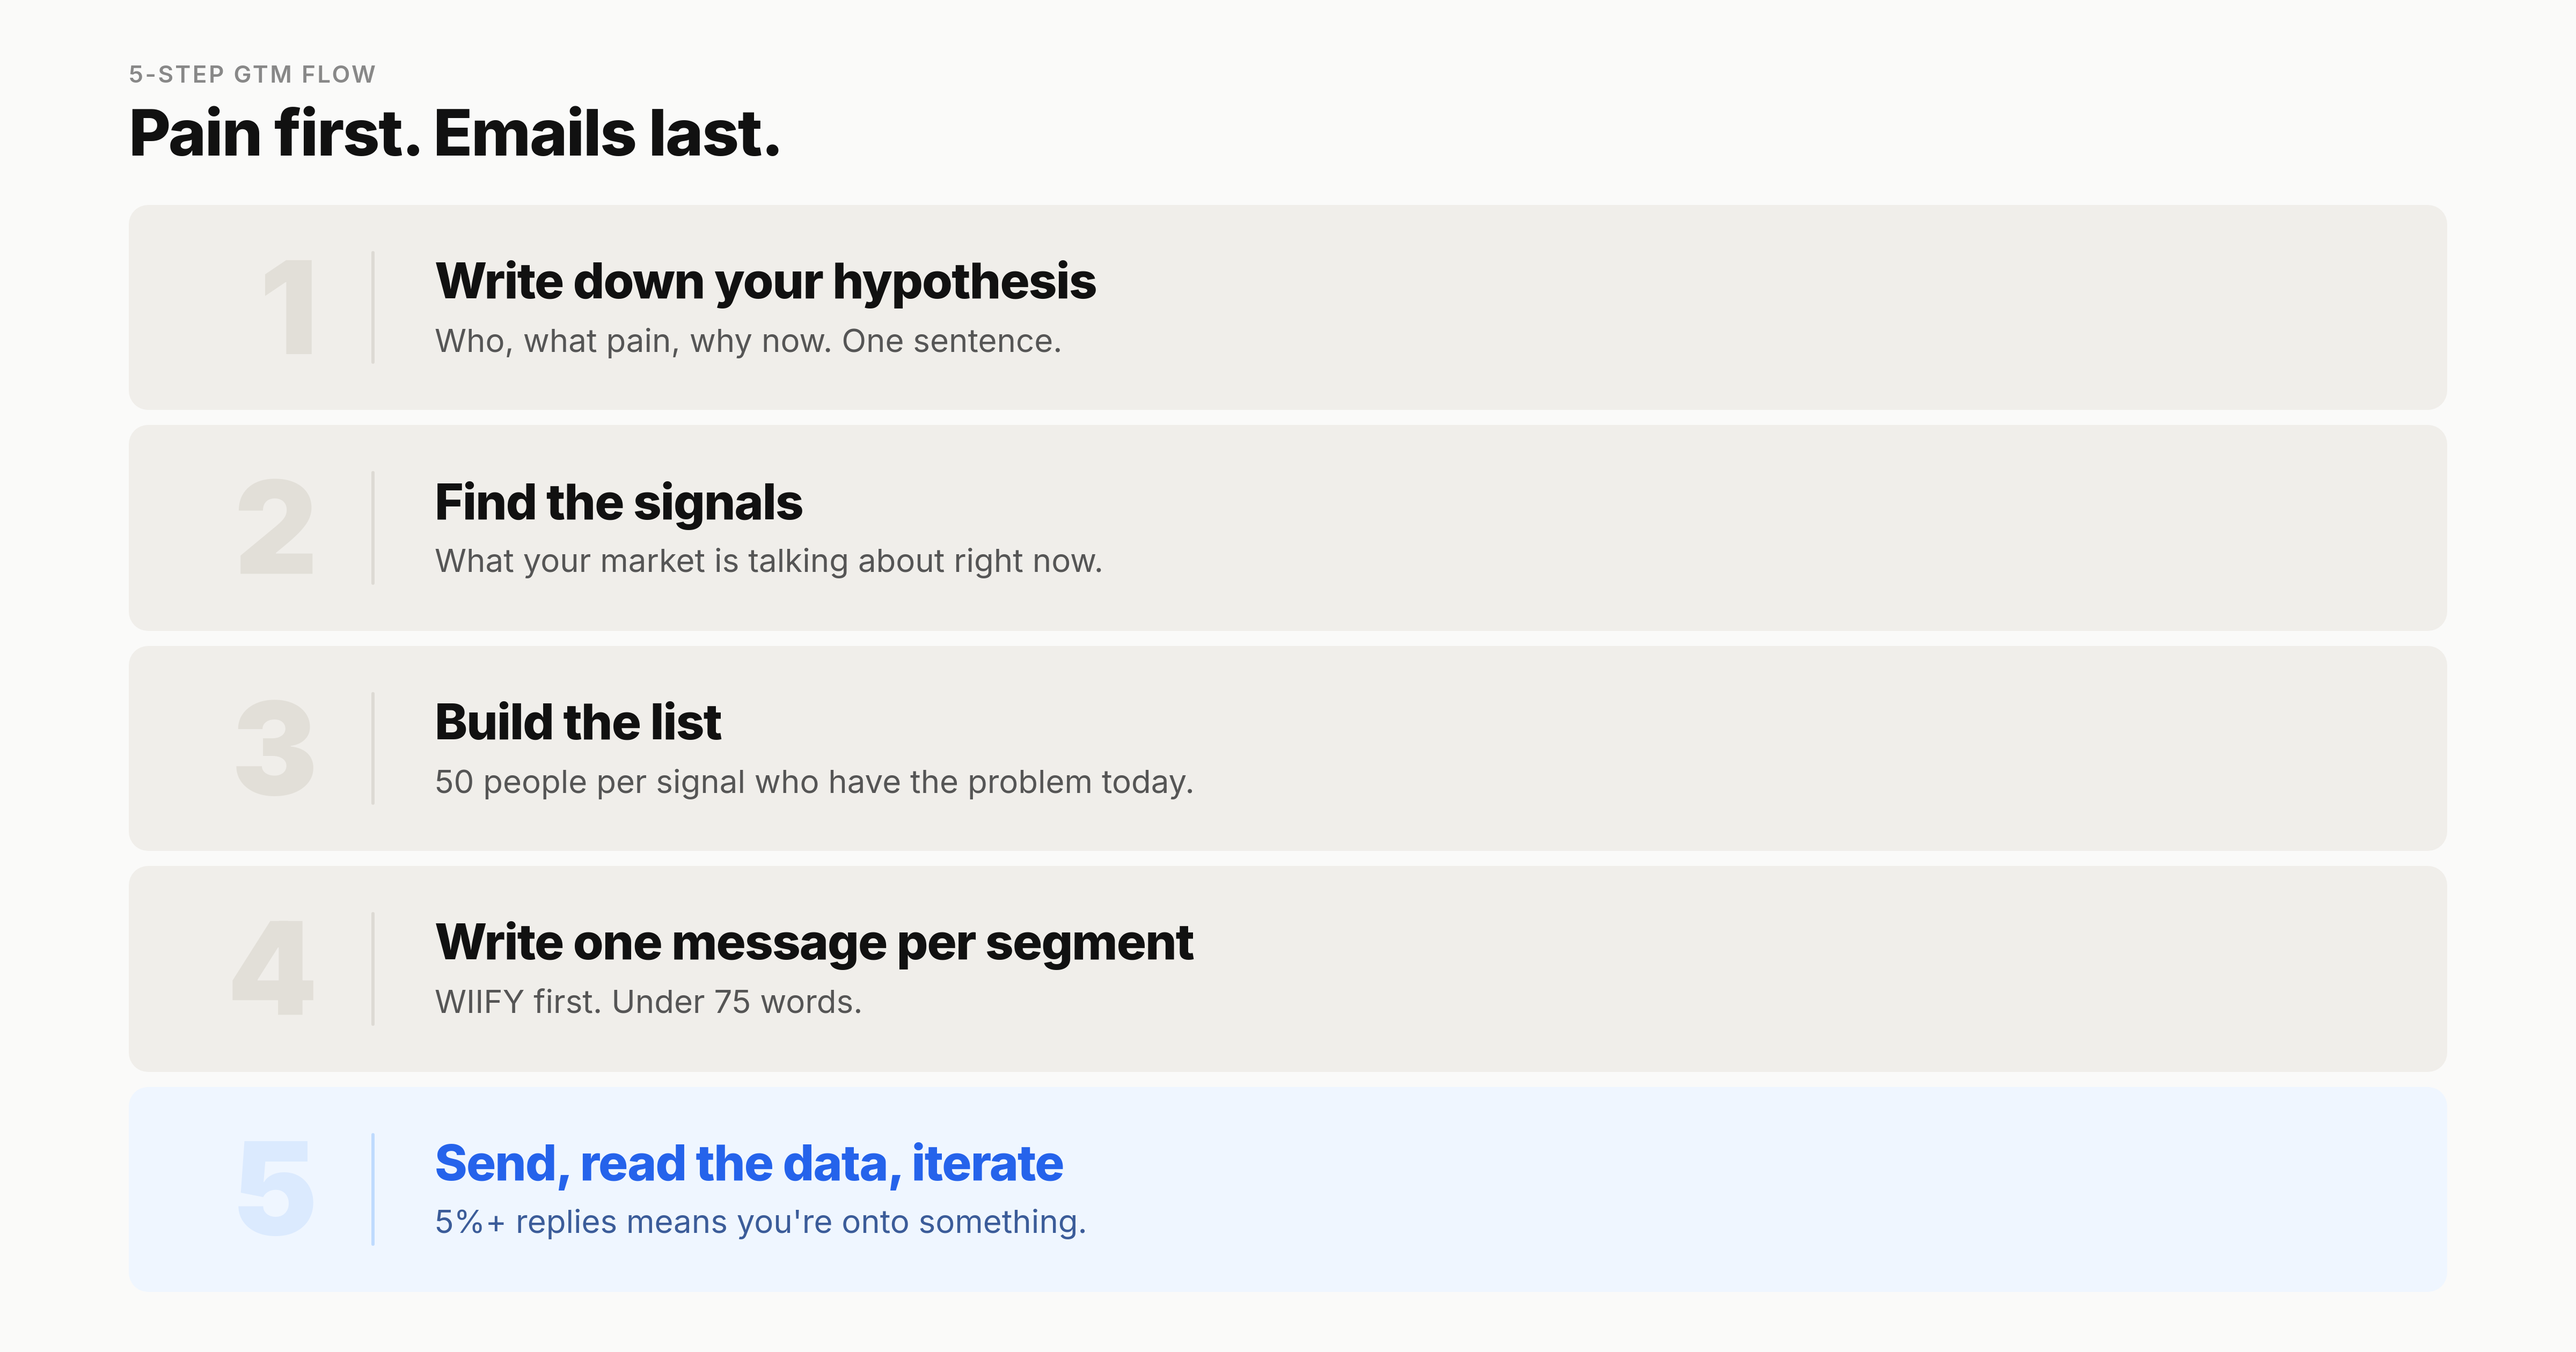Click the "Build the list" heading
Image resolution: width=2576 pixels, height=1352 pixels.
pyautogui.click(x=577, y=722)
